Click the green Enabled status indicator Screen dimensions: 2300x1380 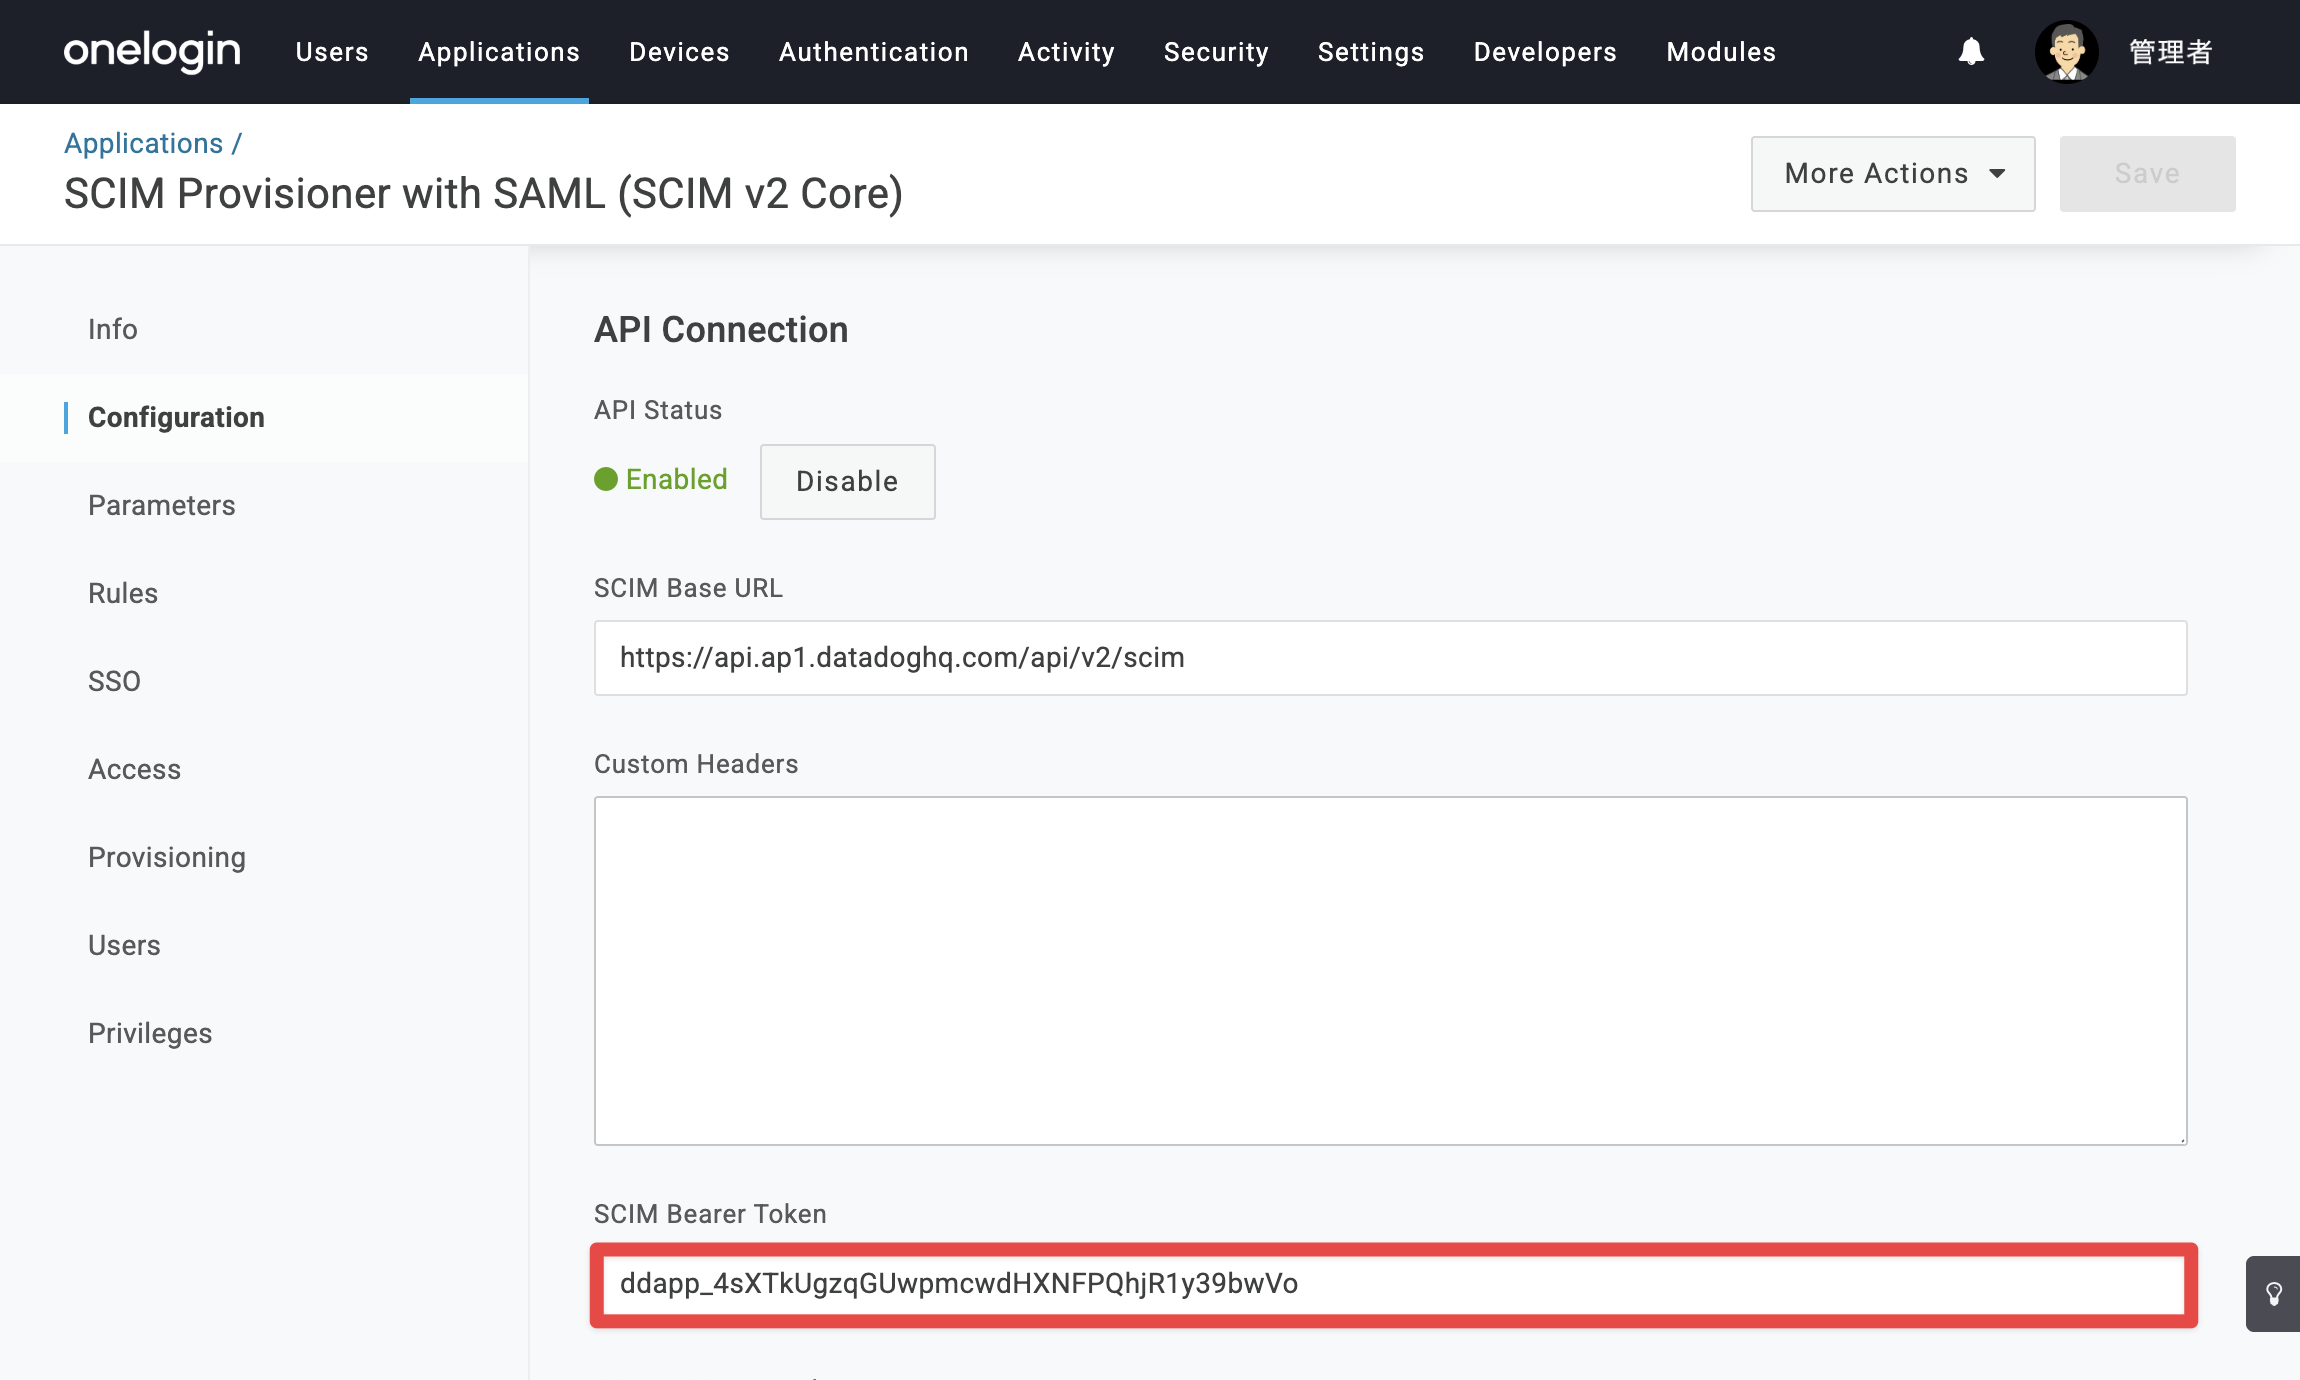pos(661,480)
